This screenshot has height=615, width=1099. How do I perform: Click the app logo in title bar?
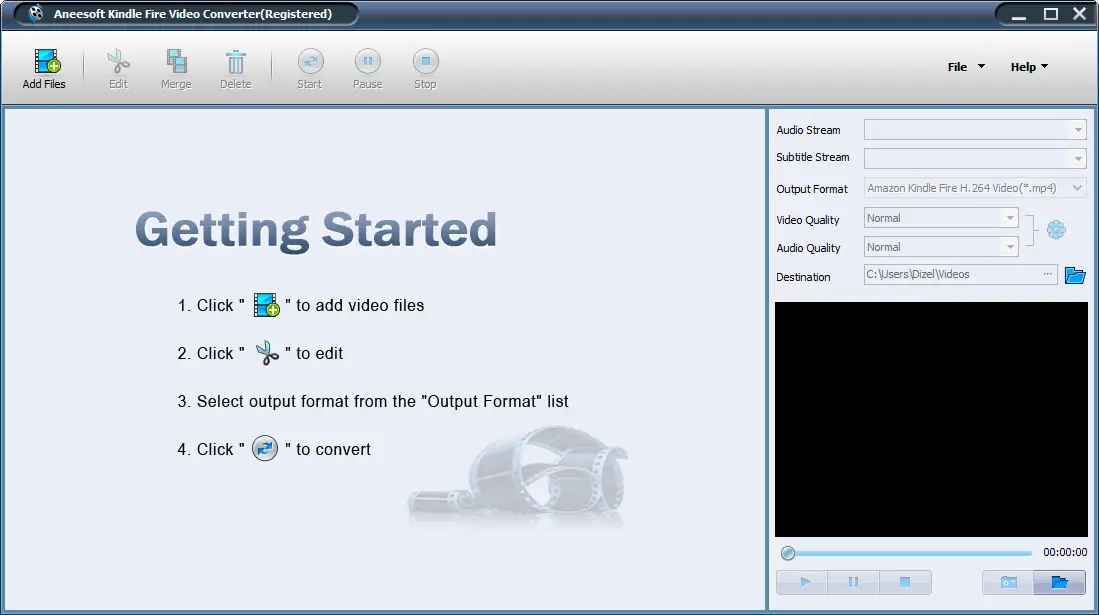coord(35,13)
